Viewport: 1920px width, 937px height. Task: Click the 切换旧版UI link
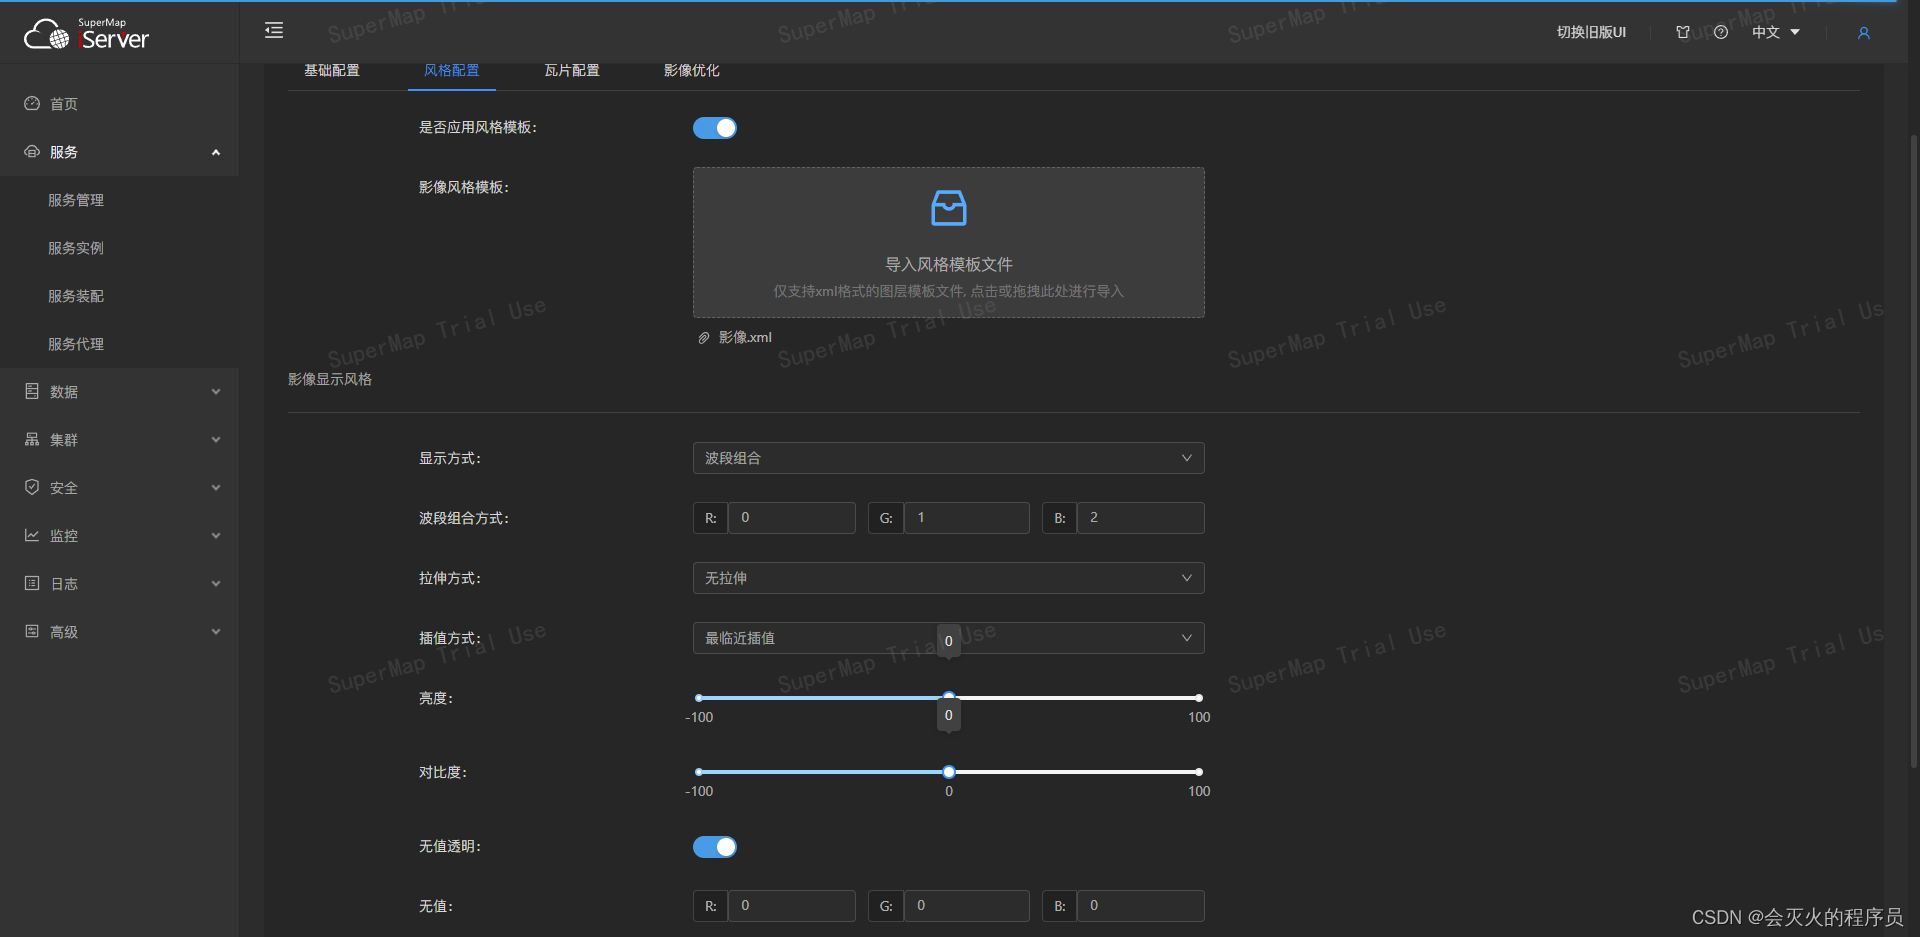(x=1590, y=31)
